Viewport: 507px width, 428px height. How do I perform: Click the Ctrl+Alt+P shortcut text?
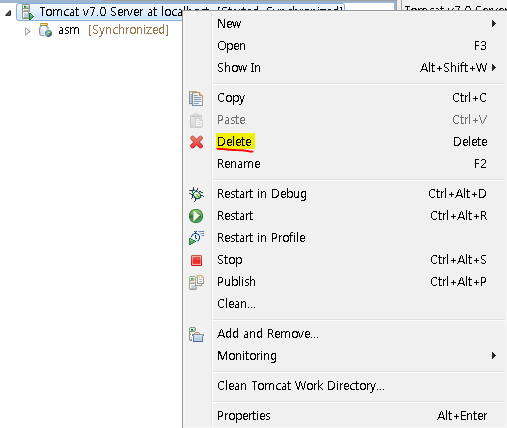point(458,282)
